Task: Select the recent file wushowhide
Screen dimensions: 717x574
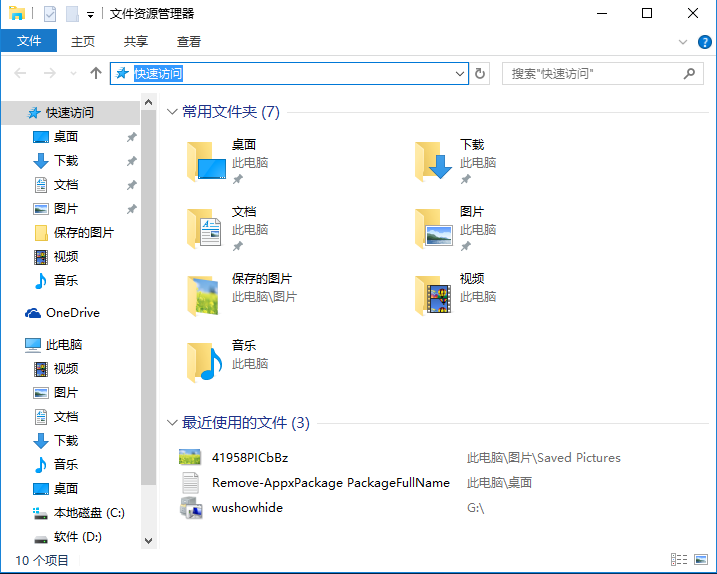Action: tap(247, 508)
